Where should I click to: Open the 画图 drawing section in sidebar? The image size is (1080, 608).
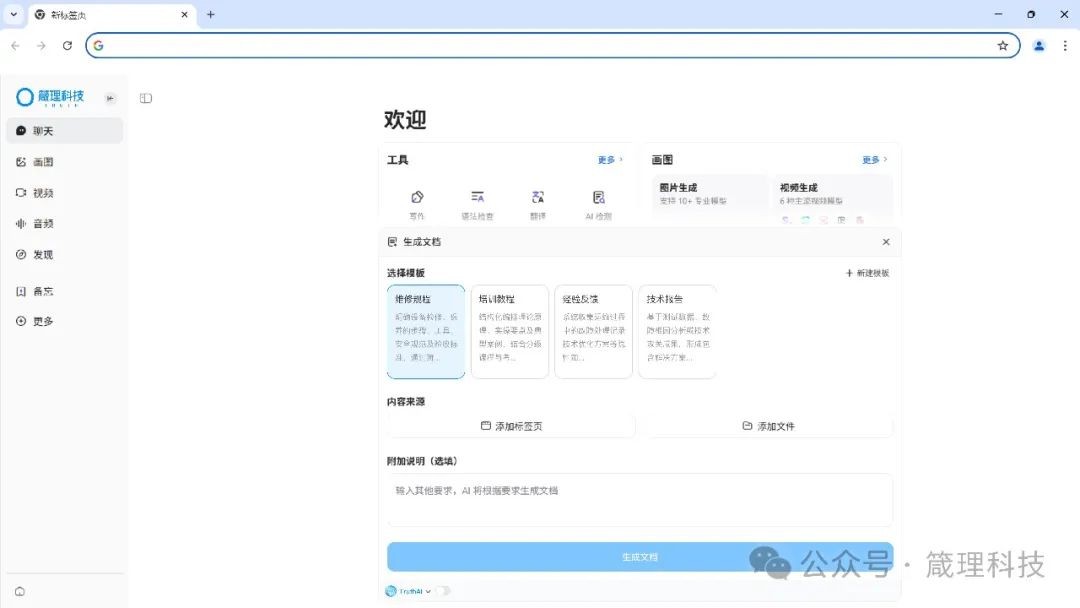point(42,162)
